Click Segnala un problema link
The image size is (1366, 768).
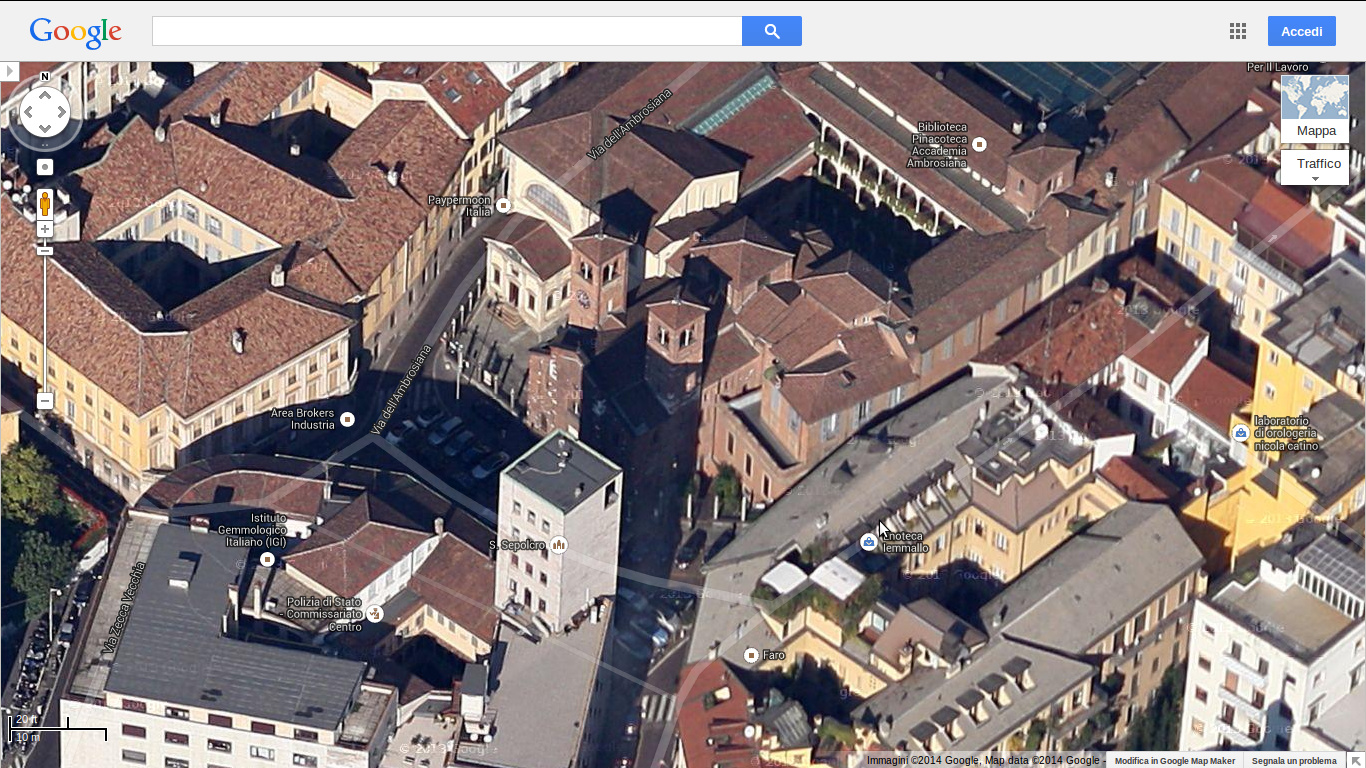(x=1294, y=761)
